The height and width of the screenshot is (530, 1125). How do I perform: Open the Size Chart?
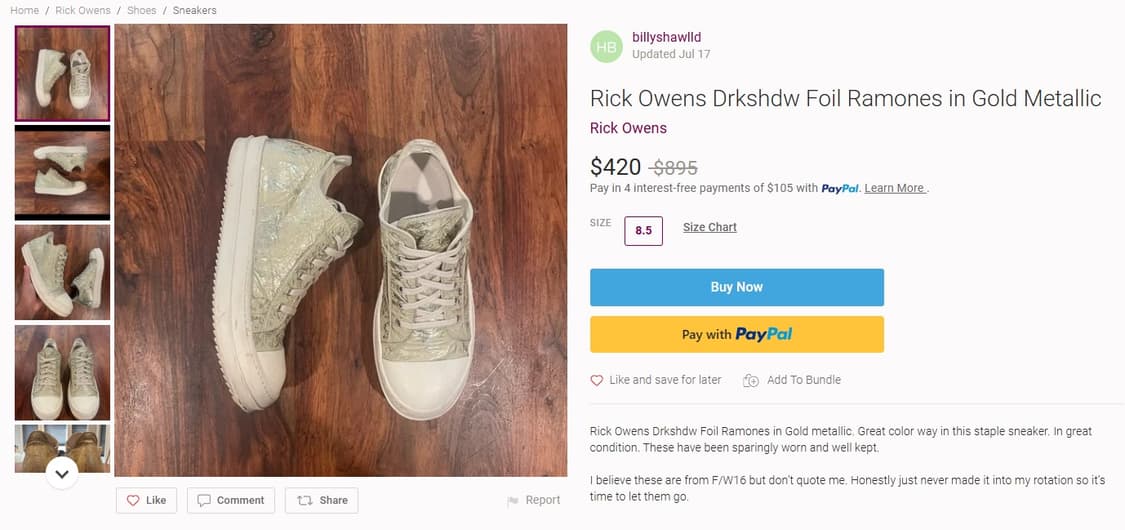pyautogui.click(x=710, y=227)
